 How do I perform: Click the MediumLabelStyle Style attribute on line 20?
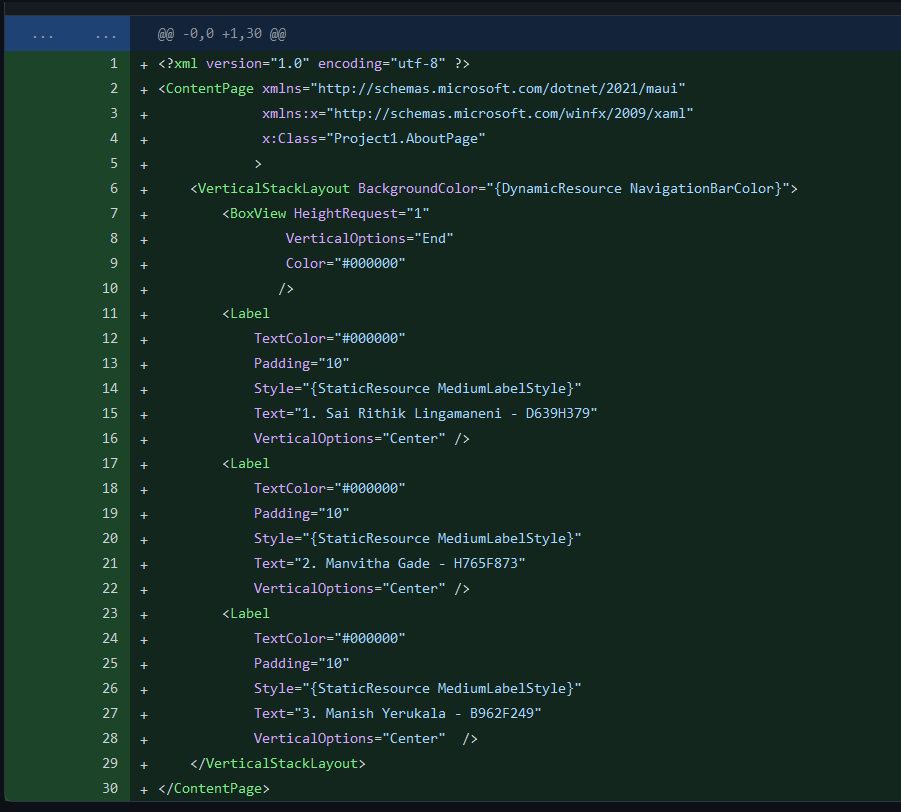click(418, 538)
